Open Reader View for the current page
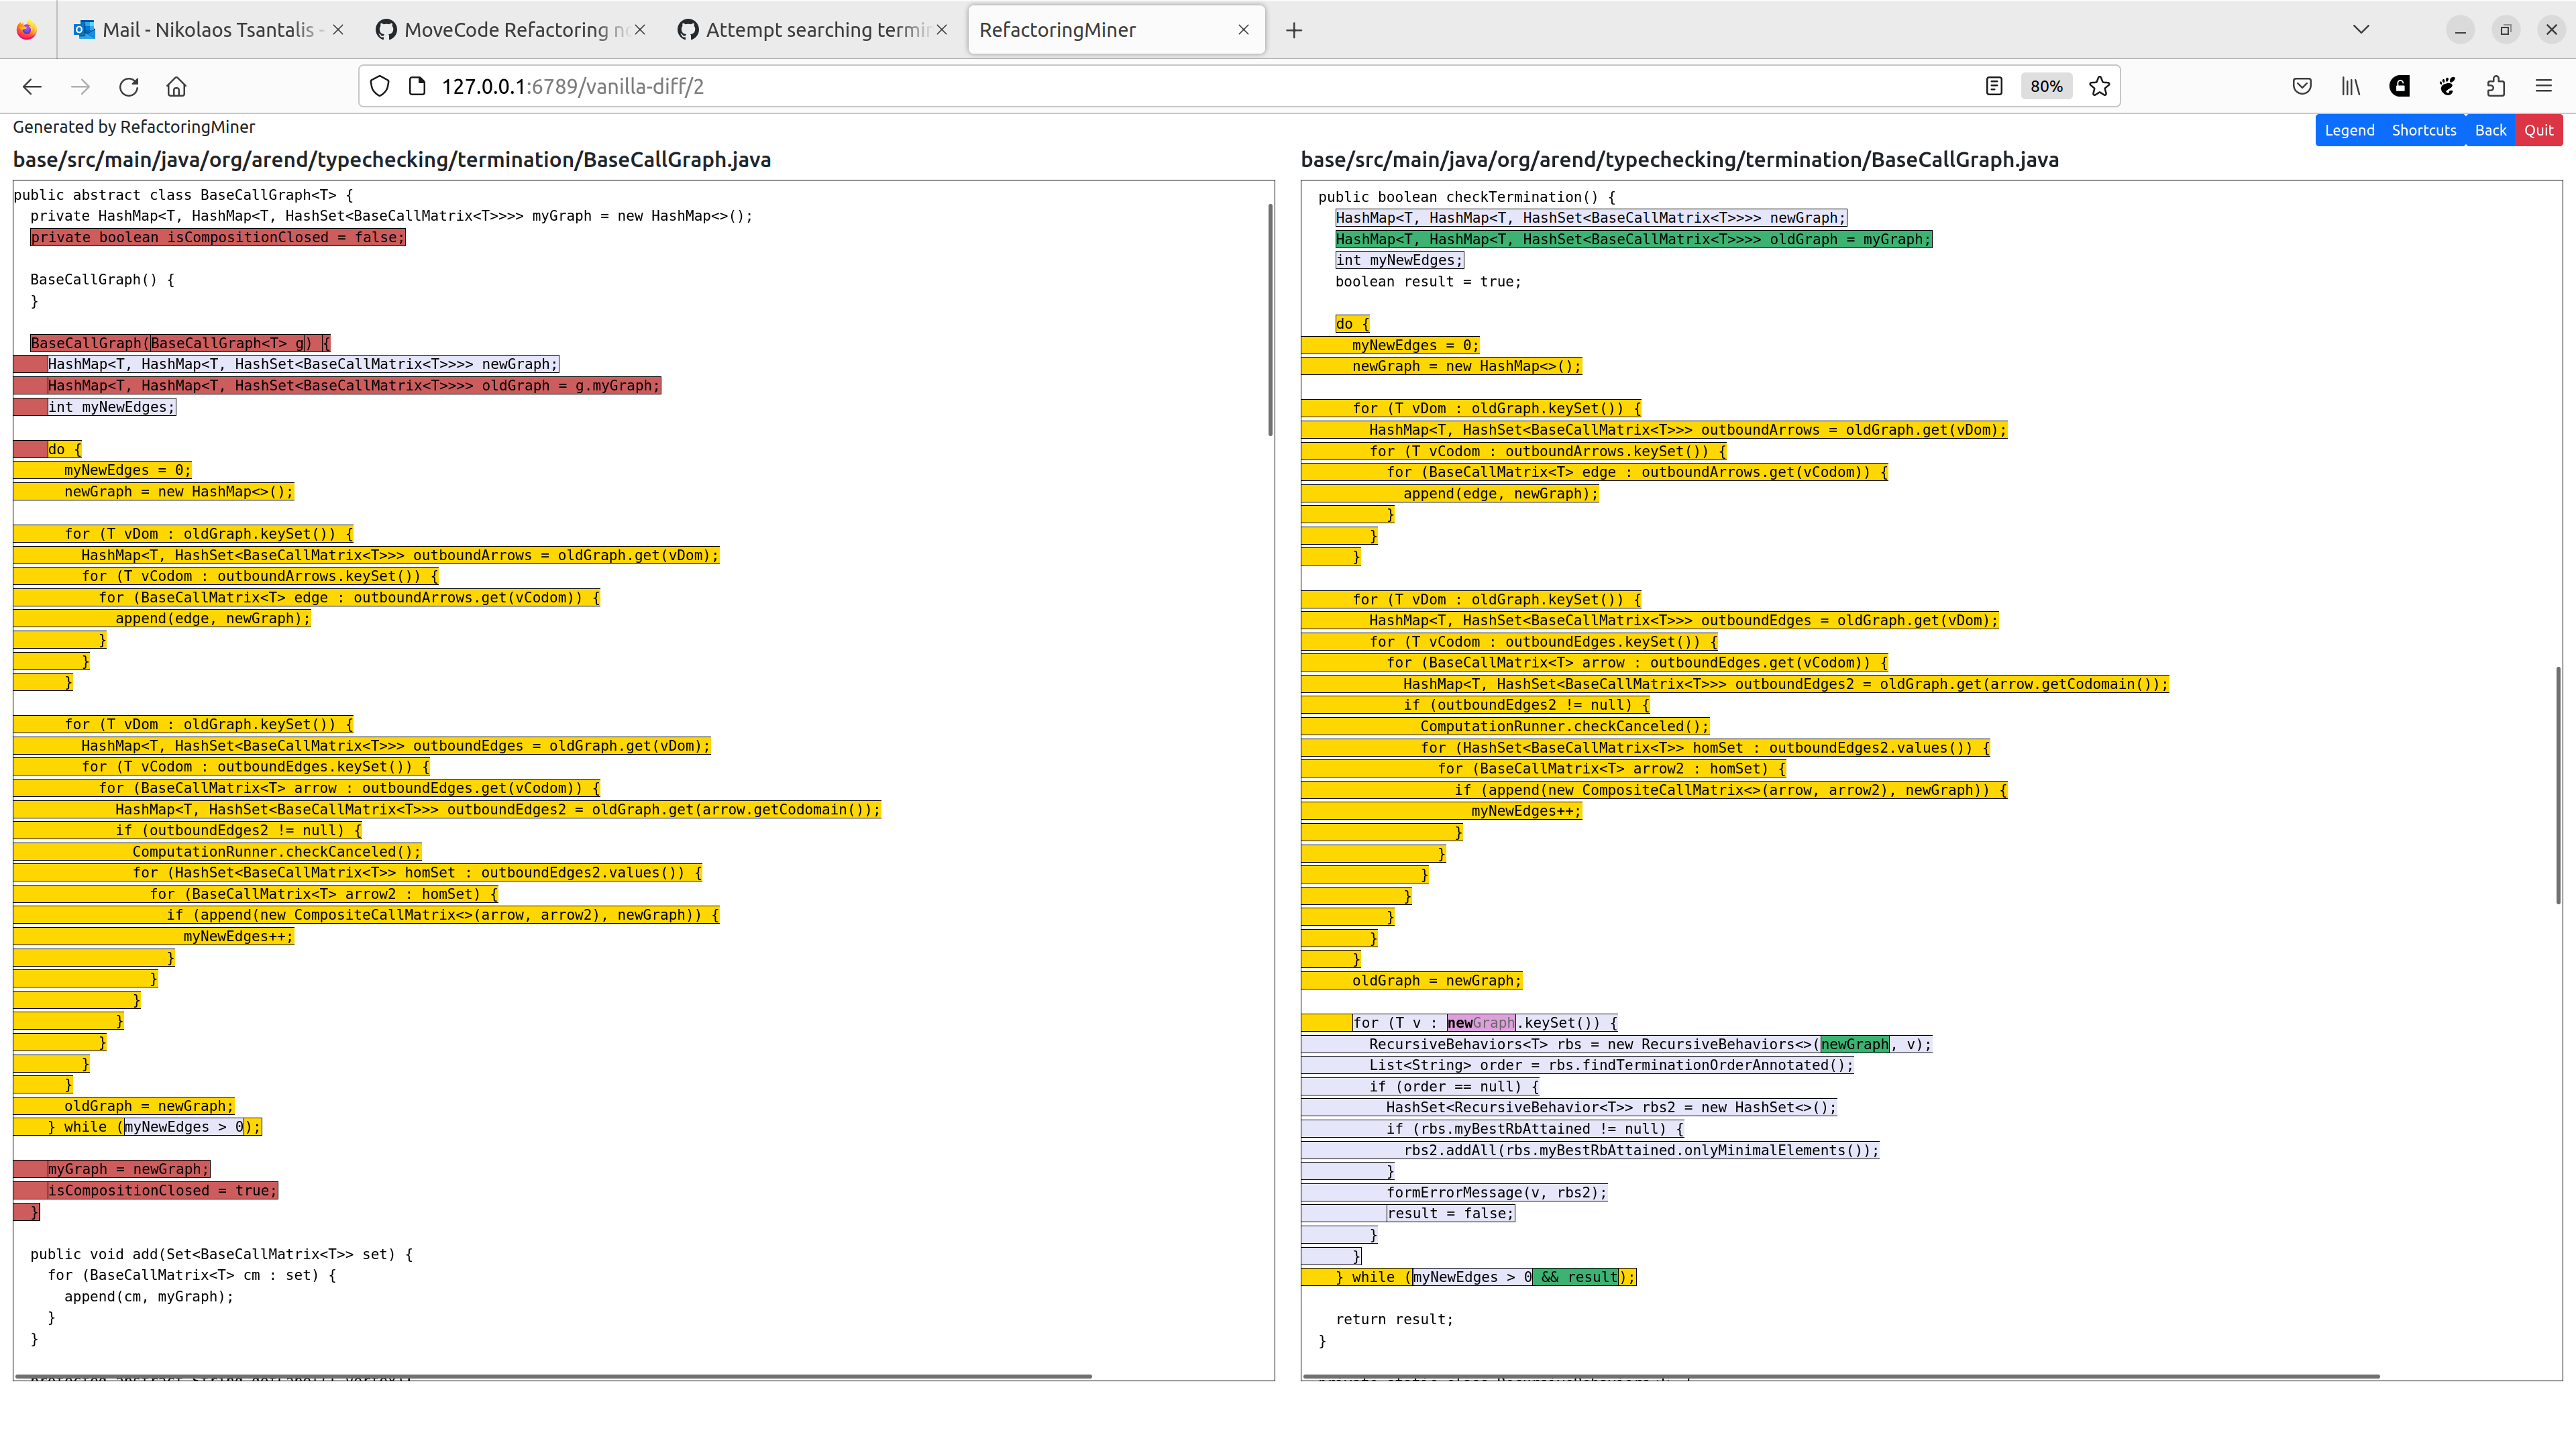 coord(1994,86)
